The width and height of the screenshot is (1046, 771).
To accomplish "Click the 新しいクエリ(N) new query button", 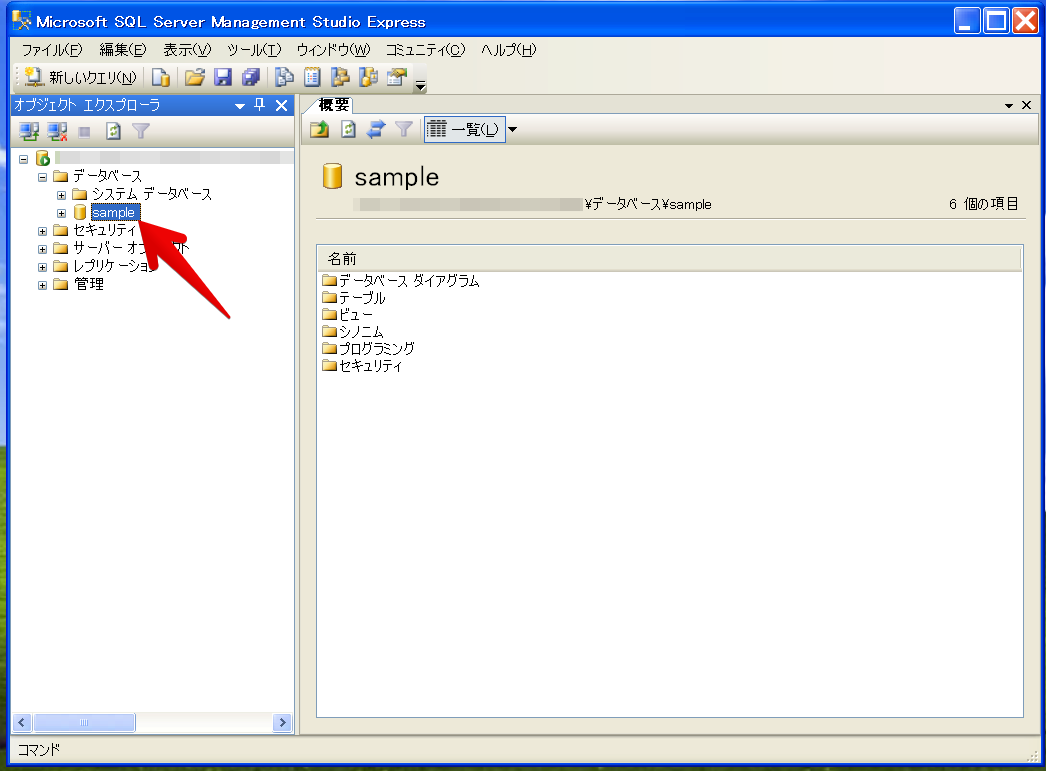I will [81, 77].
